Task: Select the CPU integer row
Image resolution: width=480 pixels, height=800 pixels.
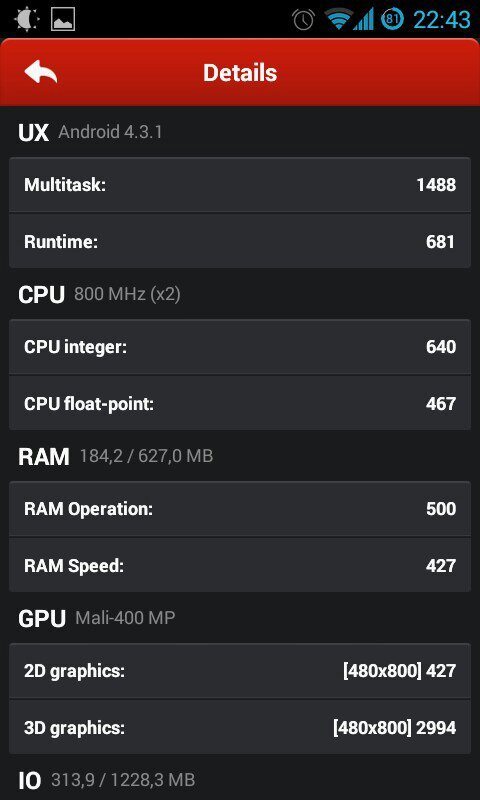Action: pos(240,347)
